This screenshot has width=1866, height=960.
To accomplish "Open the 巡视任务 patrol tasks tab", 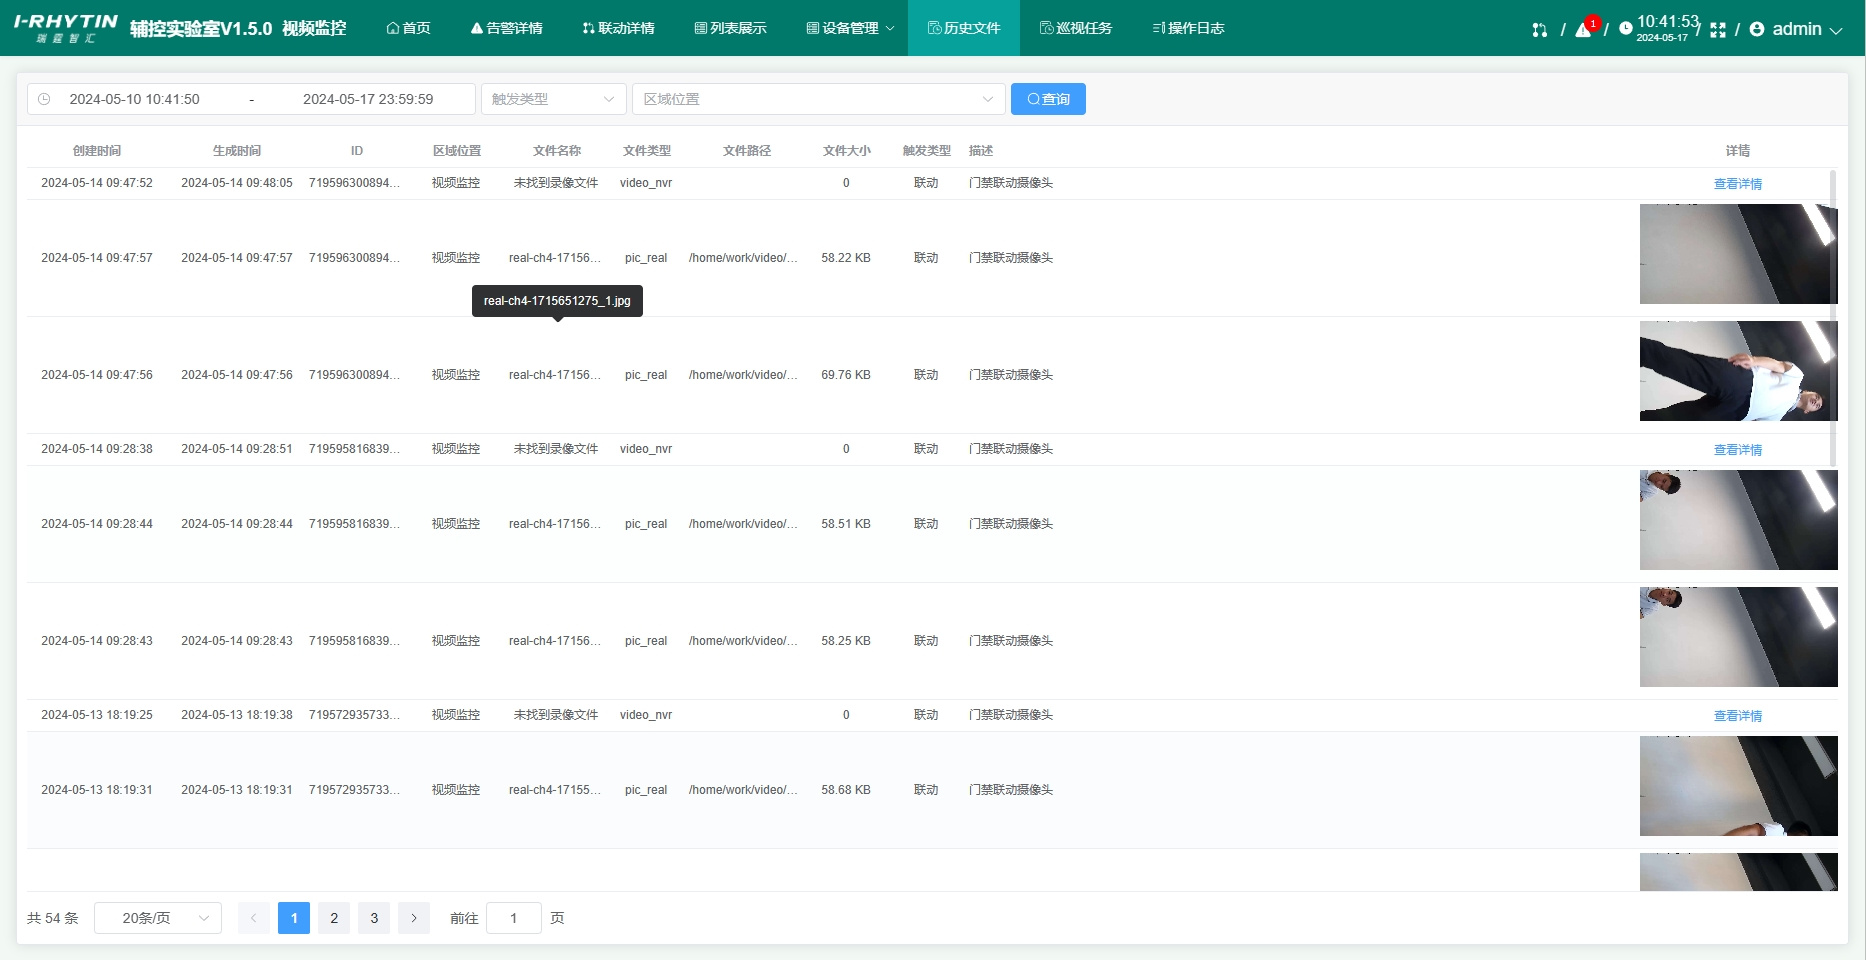I will (1076, 28).
